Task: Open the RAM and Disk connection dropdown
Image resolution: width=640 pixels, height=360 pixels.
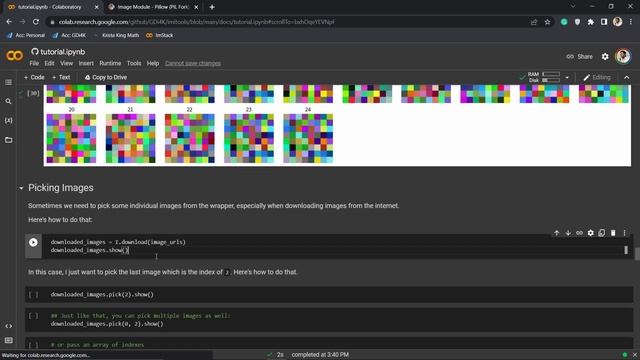Action: (x=567, y=78)
